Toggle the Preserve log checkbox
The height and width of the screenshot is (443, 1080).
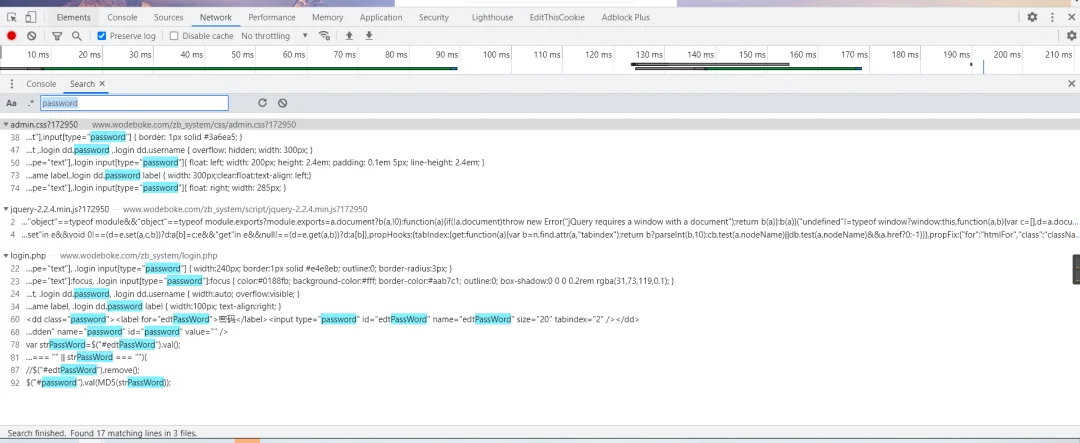[102, 36]
